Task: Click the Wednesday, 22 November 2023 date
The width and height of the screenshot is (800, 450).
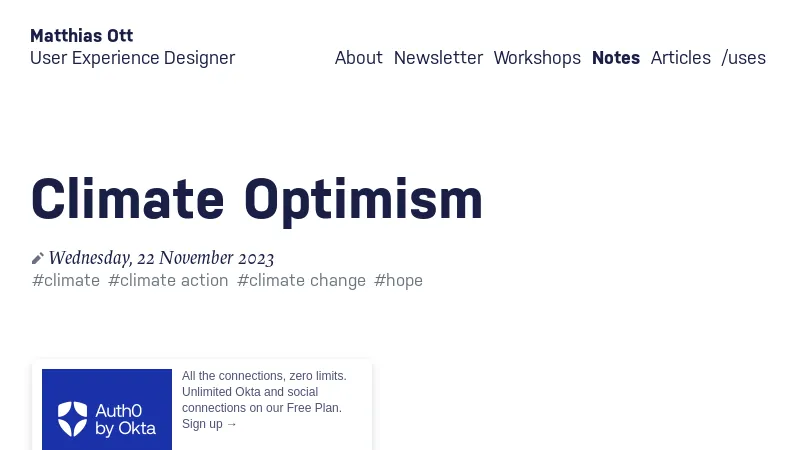Action: 161,259
